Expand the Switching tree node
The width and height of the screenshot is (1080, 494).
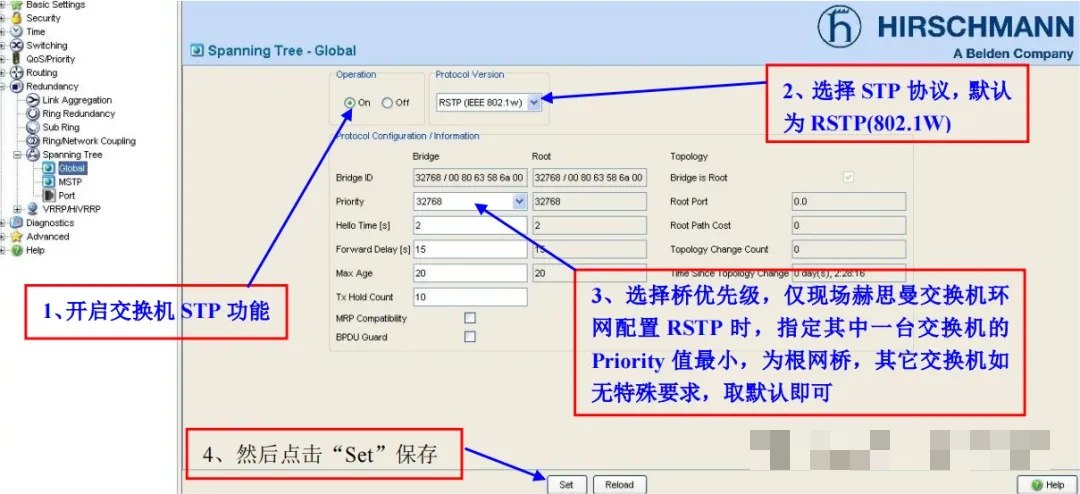(3, 45)
